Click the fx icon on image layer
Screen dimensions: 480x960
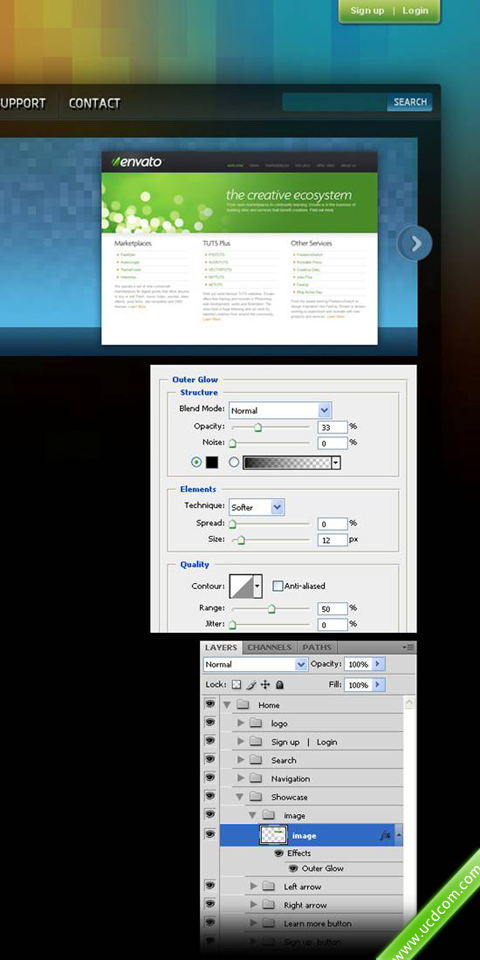click(x=385, y=835)
